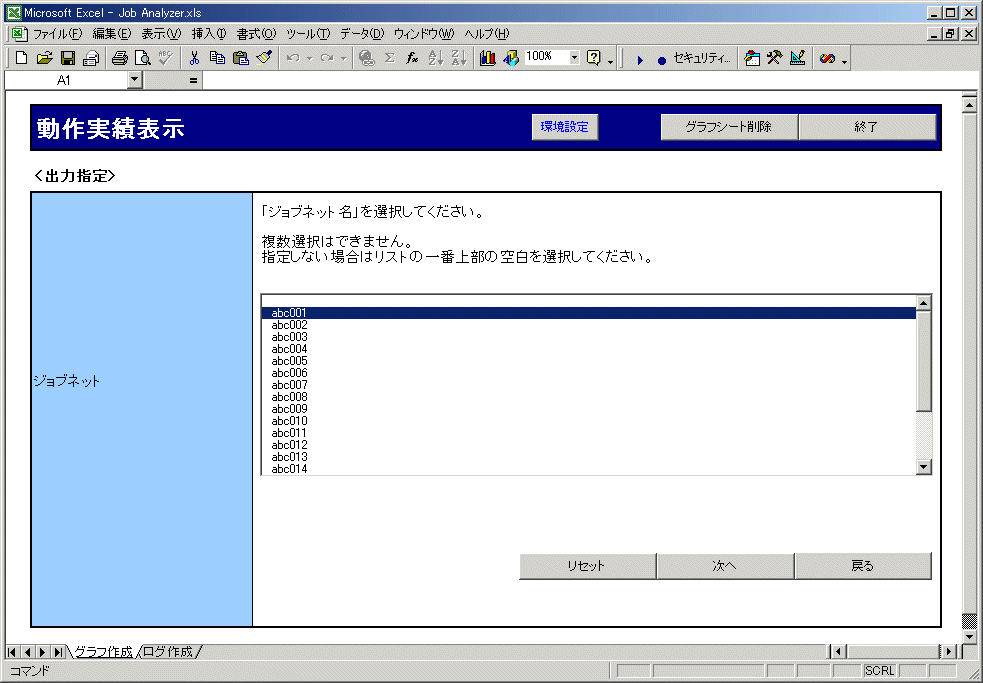Select the Format Painter brush icon
983x683 pixels.
pyautogui.click(x=264, y=58)
